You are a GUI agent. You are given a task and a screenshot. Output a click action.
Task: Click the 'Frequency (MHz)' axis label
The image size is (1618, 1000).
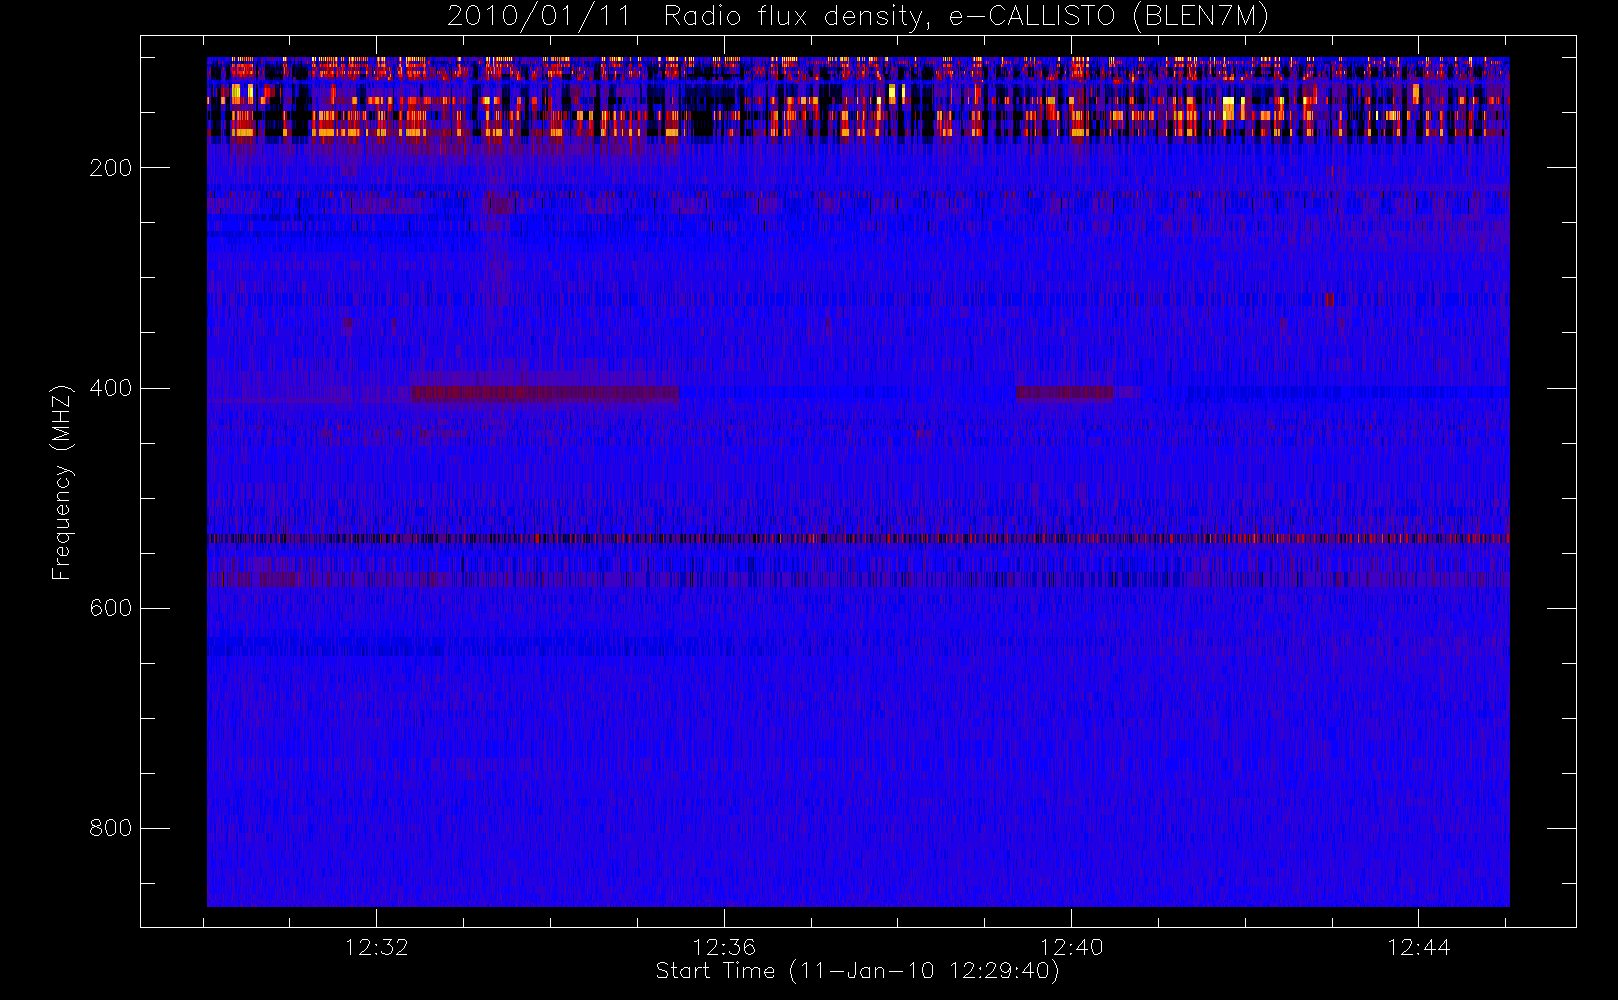tap(62, 482)
